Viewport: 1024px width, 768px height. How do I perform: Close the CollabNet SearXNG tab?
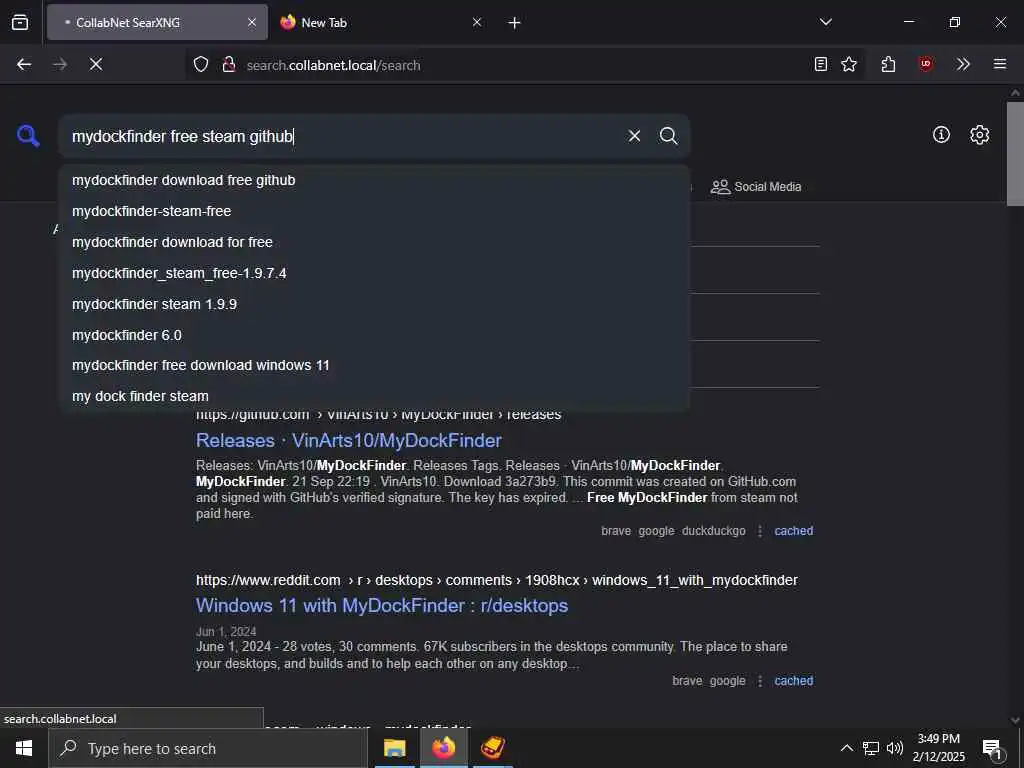point(252,22)
